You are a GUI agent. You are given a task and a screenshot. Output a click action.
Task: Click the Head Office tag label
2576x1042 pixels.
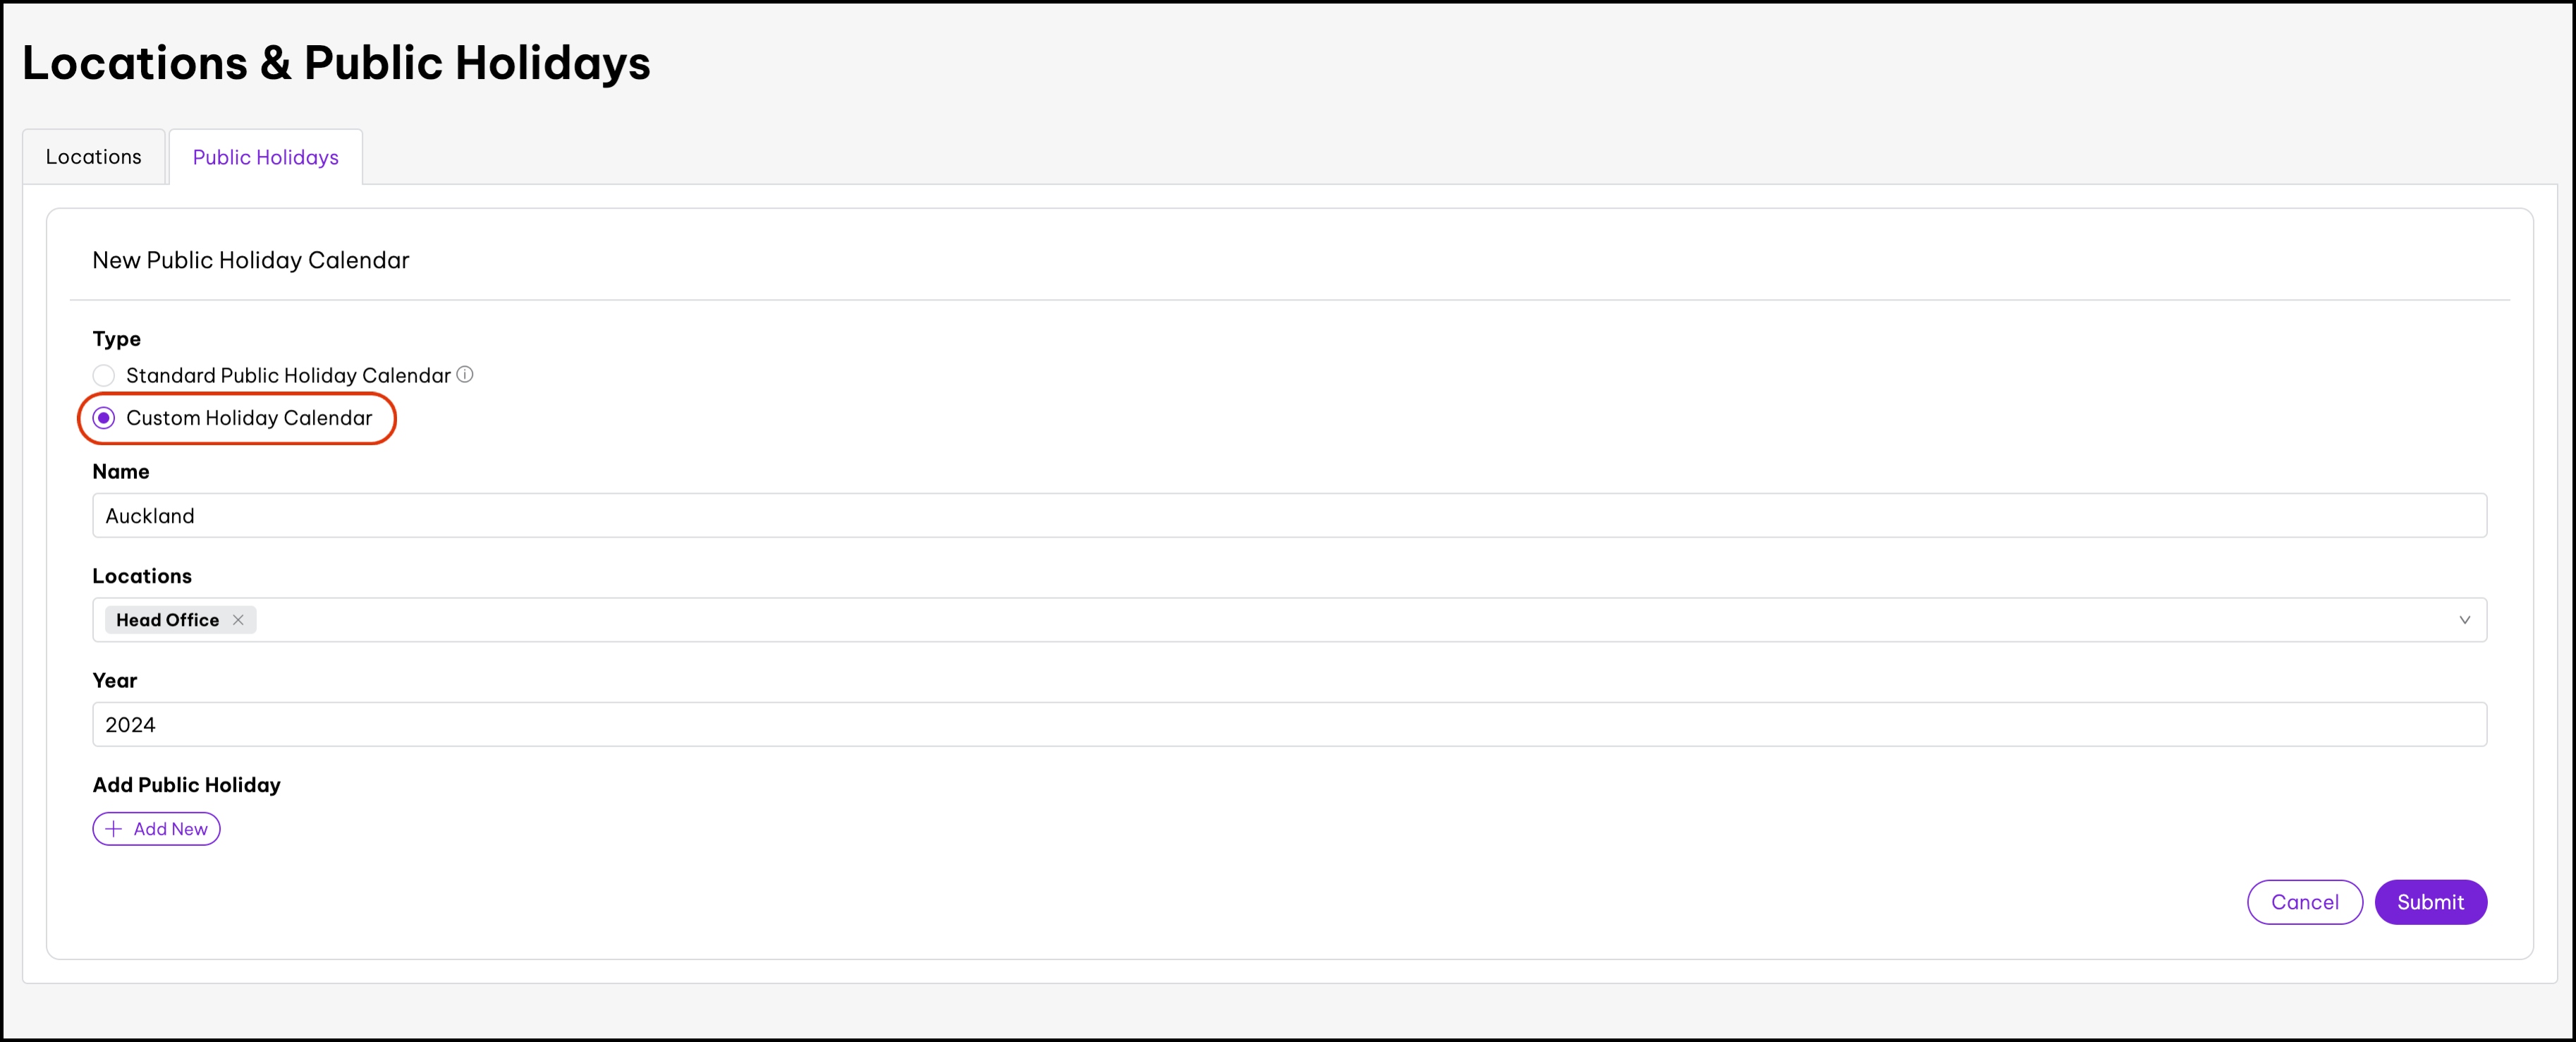tap(168, 620)
